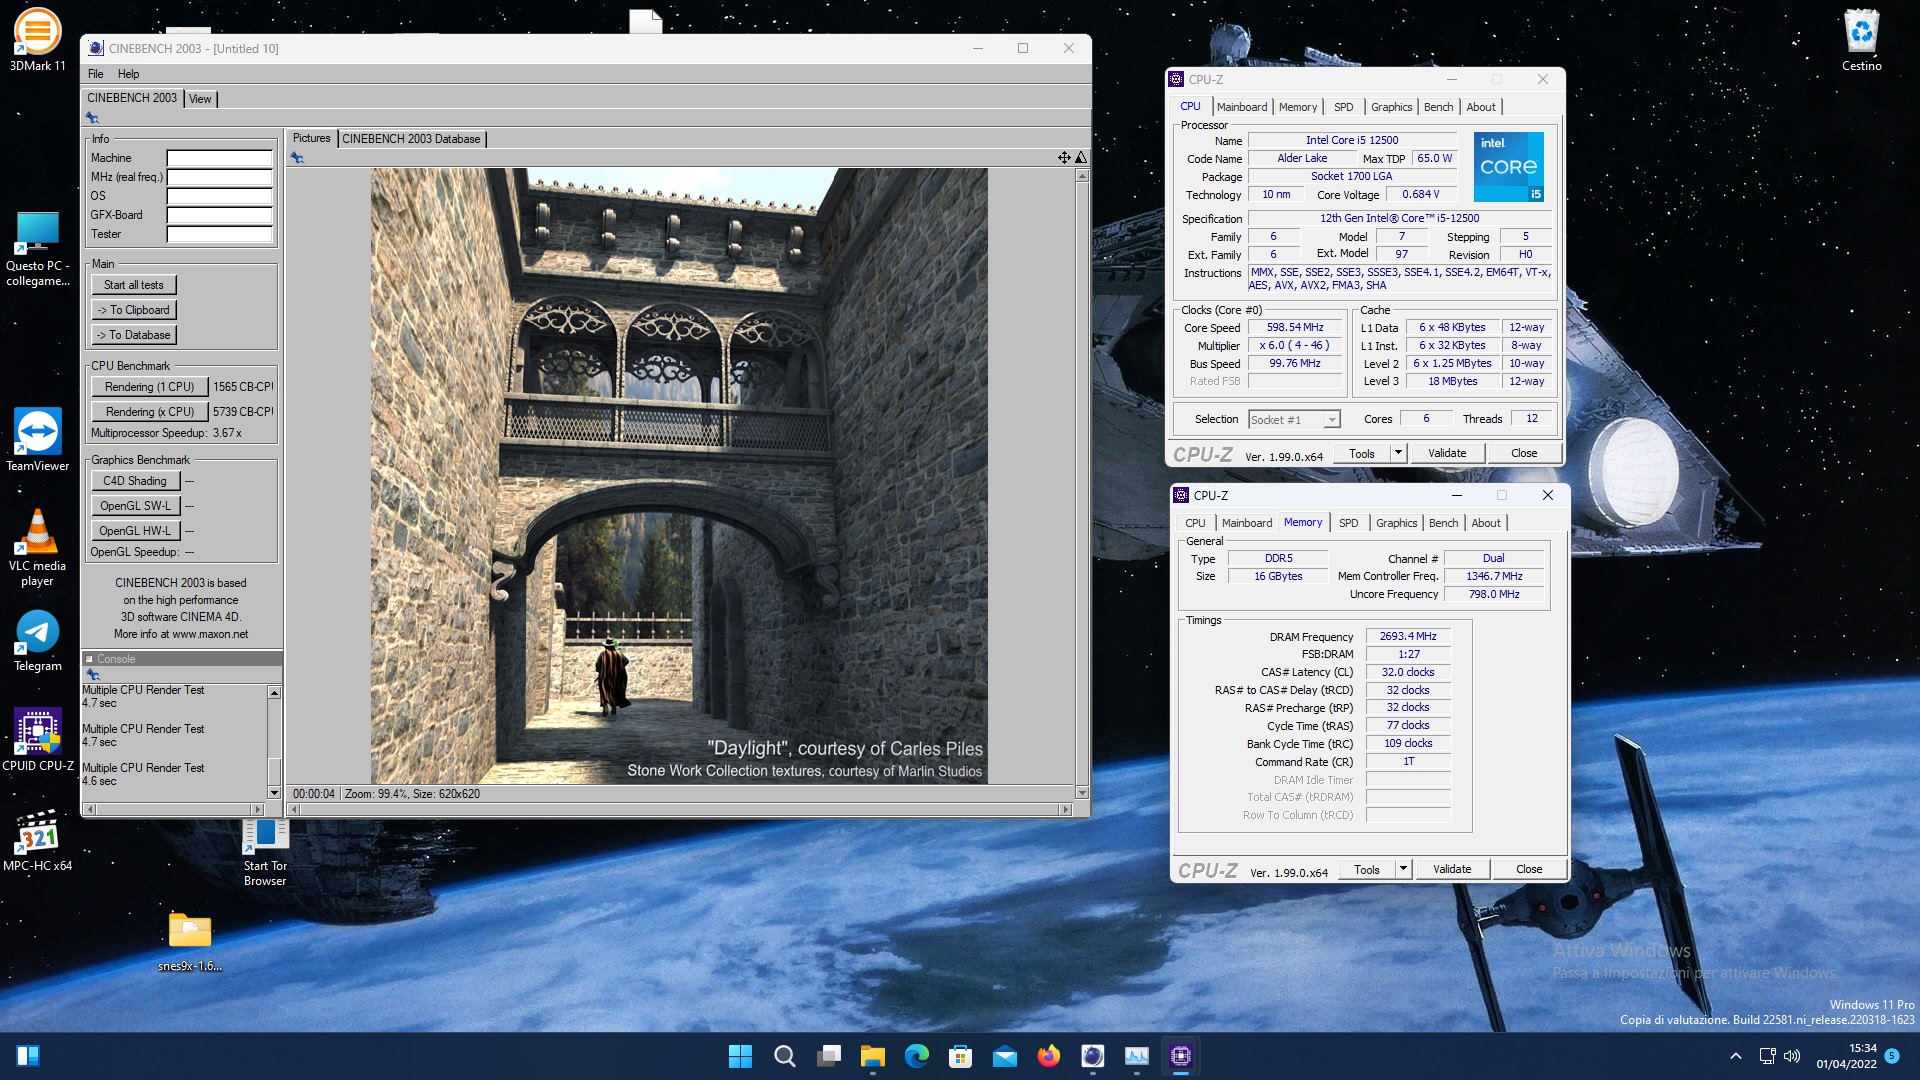The image size is (1920, 1080).
Task: Click the OpenGL HW-L button
Action: pyautogui.click(x=135, y=531)
